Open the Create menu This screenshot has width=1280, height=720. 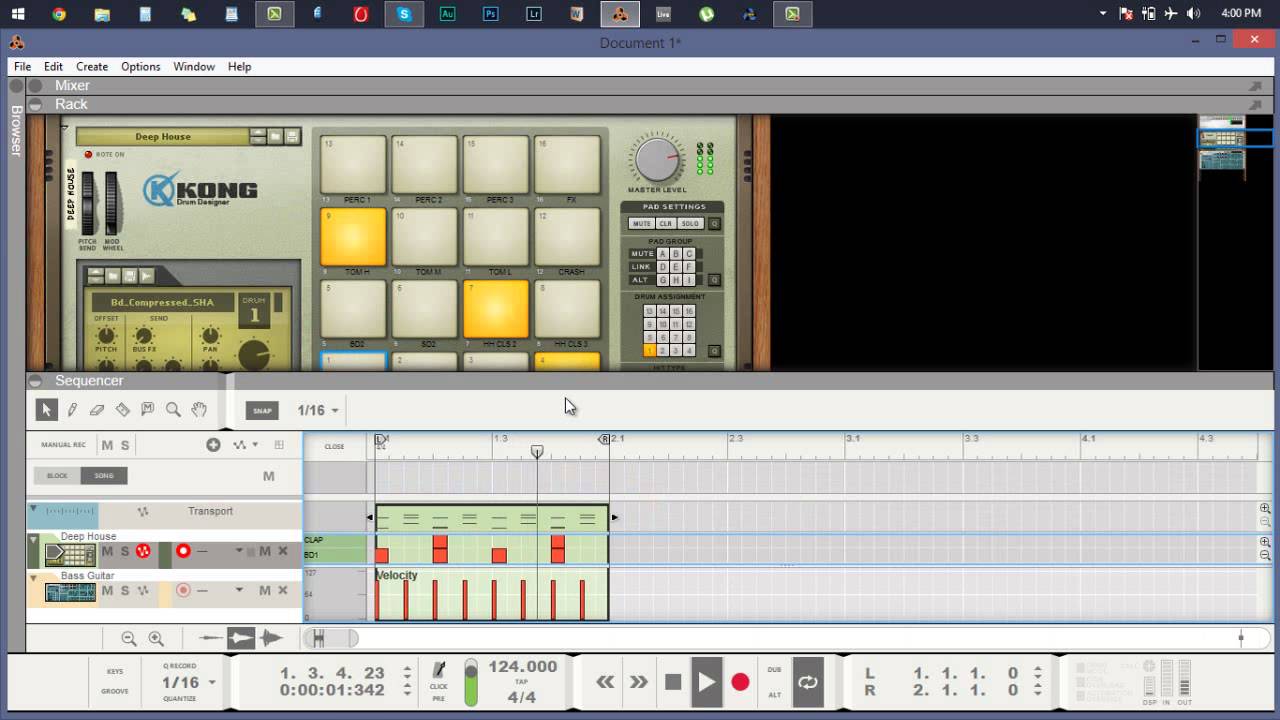(92, 66)
